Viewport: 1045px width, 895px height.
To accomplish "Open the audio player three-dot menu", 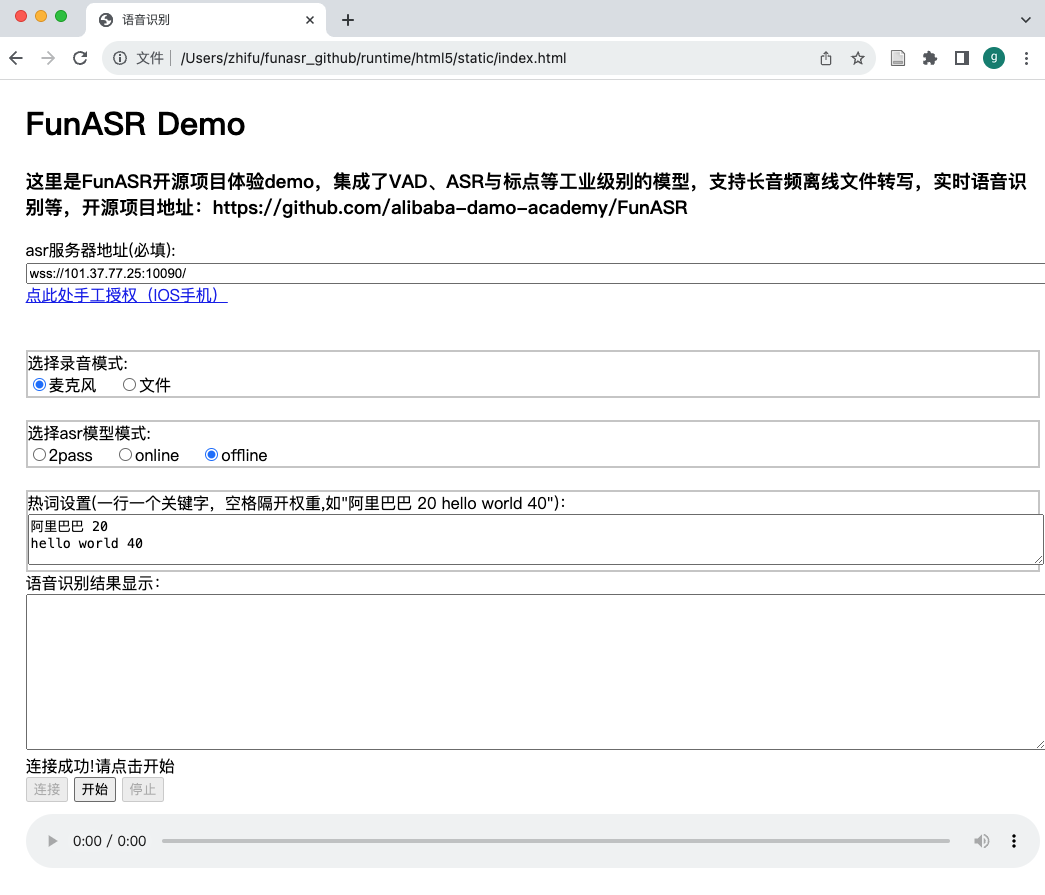I will tap(1013, 841).
